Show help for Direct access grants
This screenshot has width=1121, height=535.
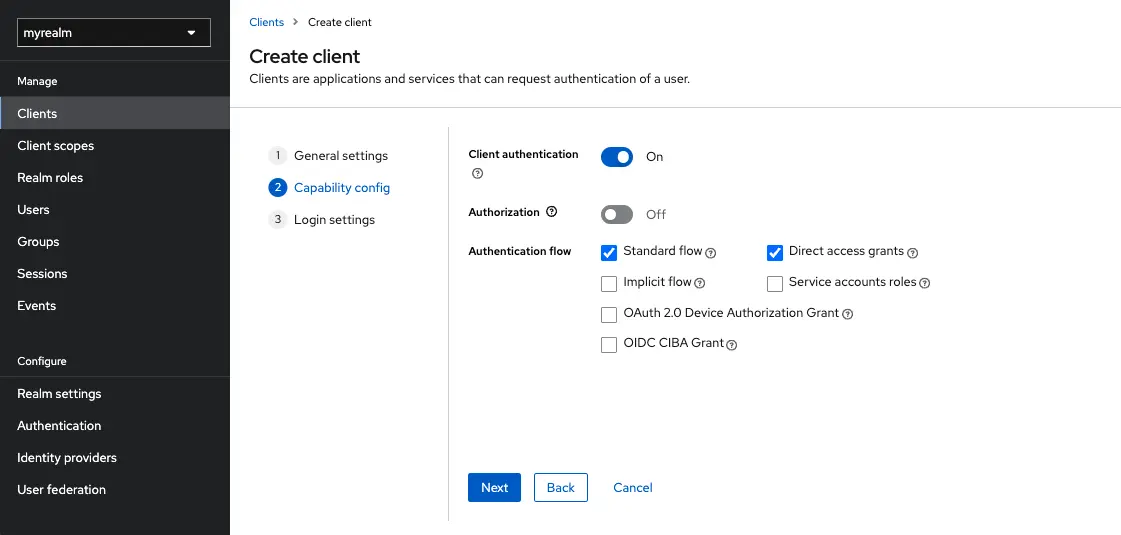912,252
